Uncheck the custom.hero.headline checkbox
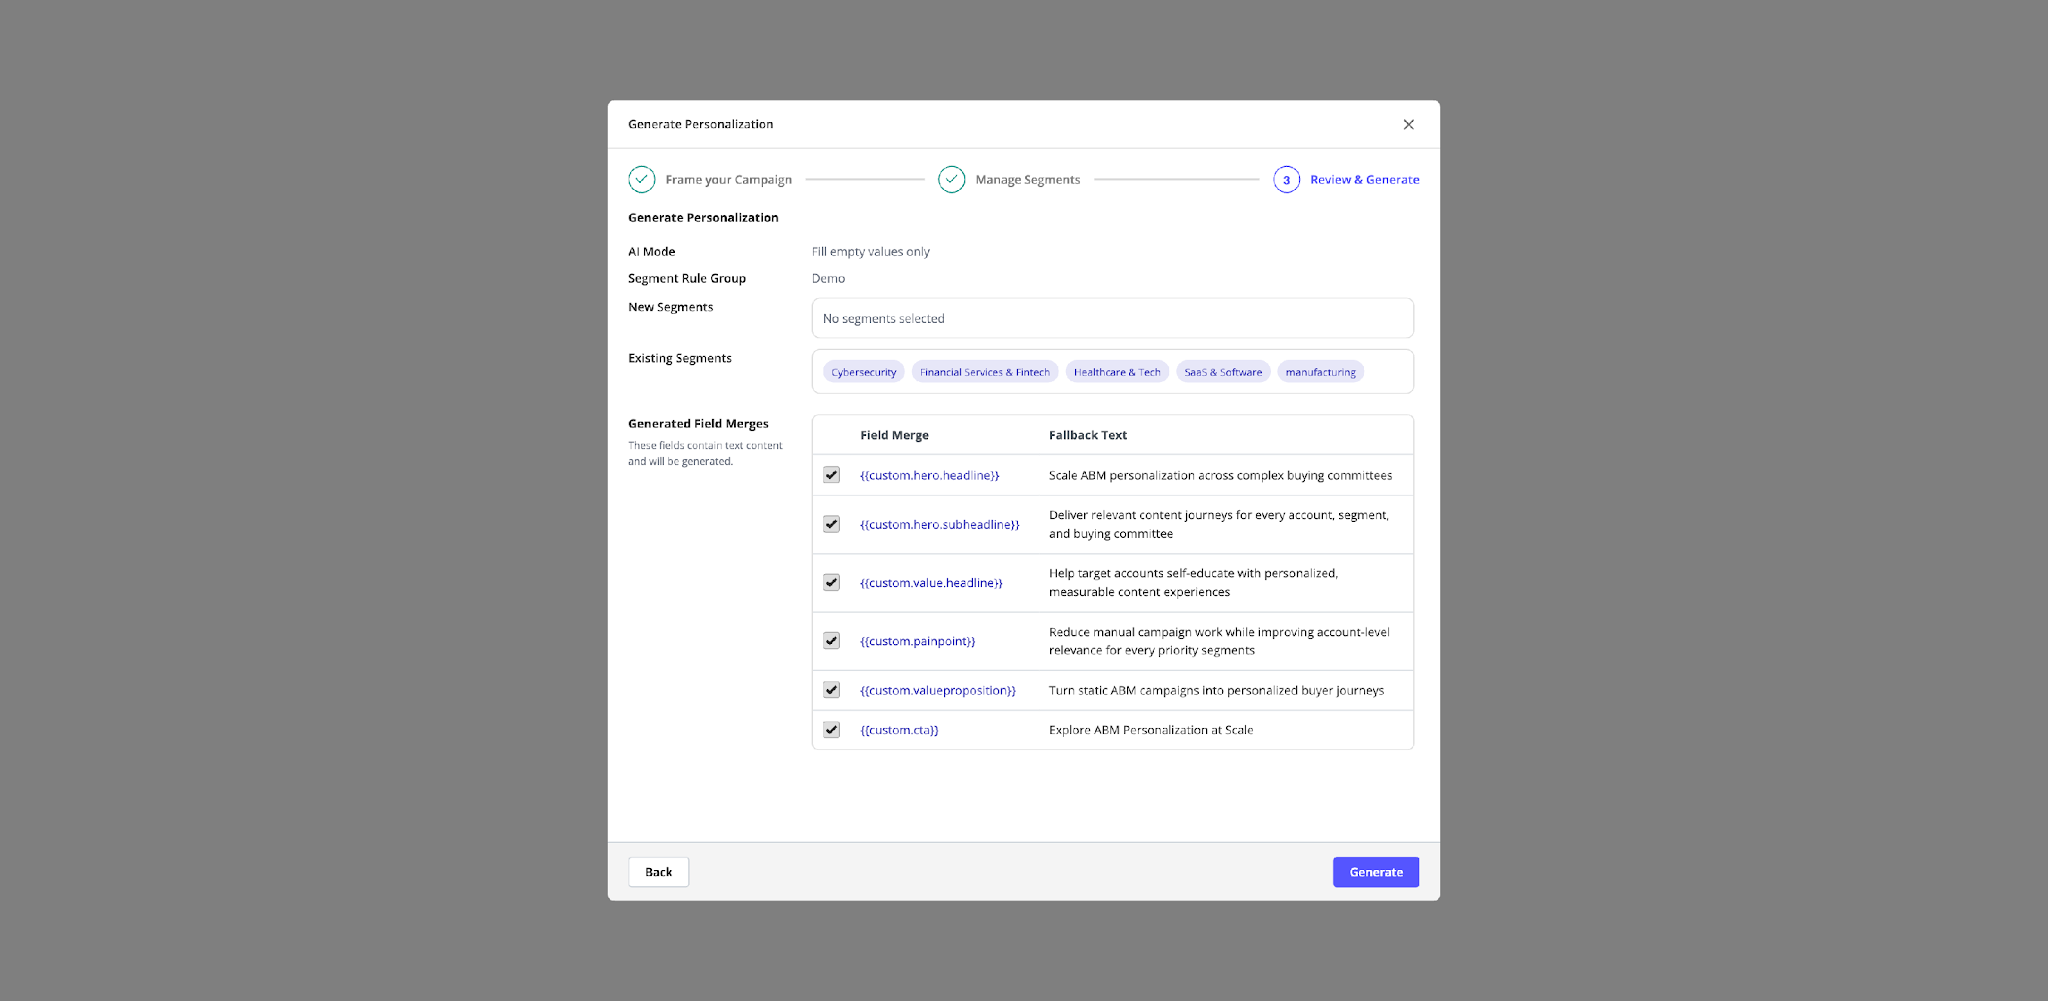2048x1001 pixels. [x=831, y=475]
